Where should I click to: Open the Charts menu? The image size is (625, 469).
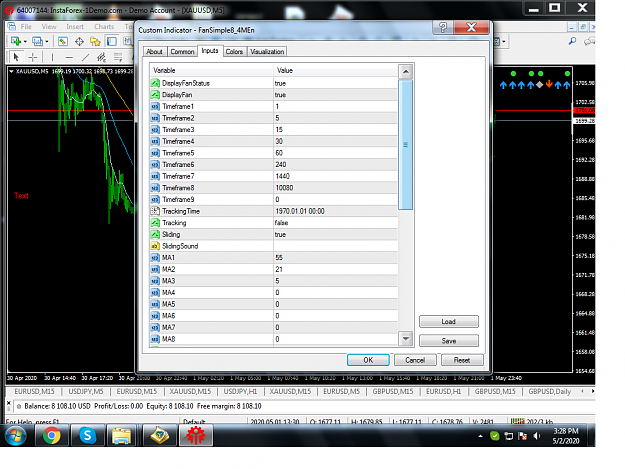(104, 27)
